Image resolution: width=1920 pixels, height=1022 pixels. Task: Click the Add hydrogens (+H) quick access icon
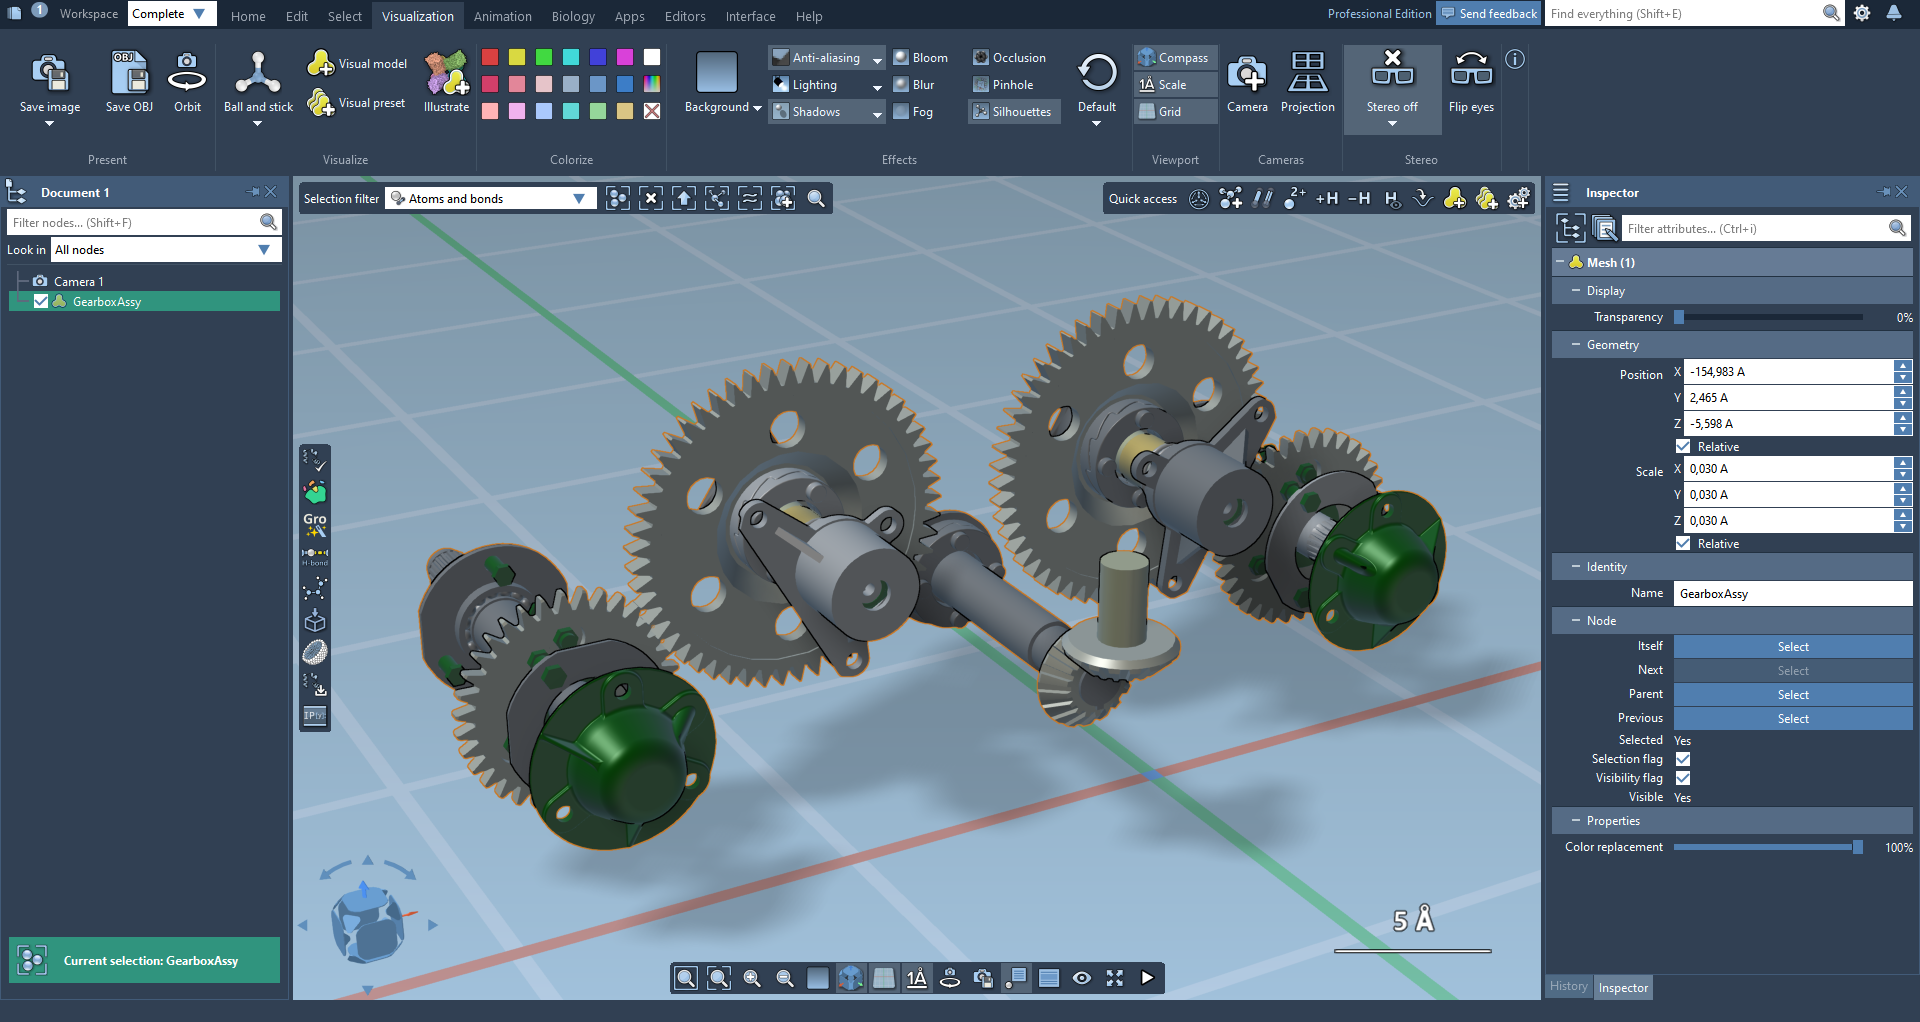click(x=1326, y=199)
